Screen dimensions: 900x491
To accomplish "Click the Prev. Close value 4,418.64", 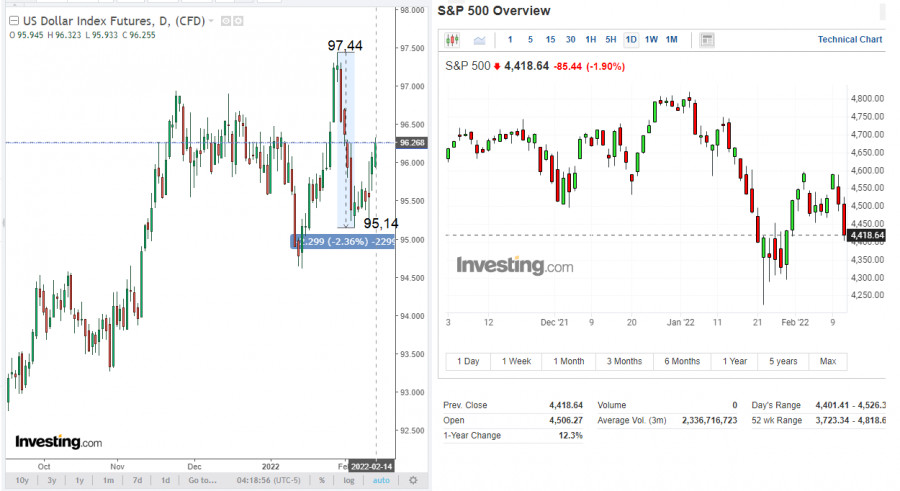I will 565,405.
